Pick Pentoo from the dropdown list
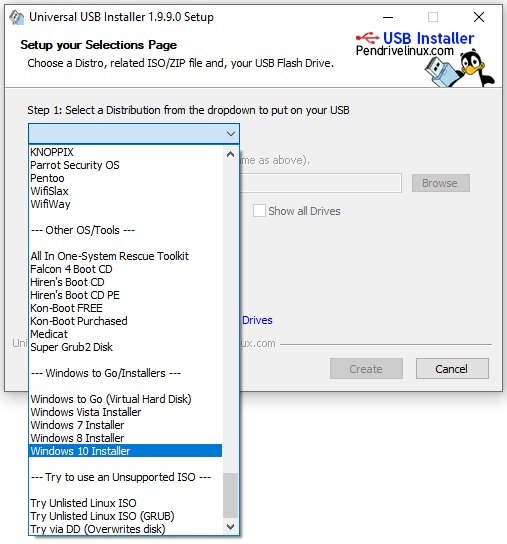Viewport: 507px width, 544px height. click(x=125, y=178)
